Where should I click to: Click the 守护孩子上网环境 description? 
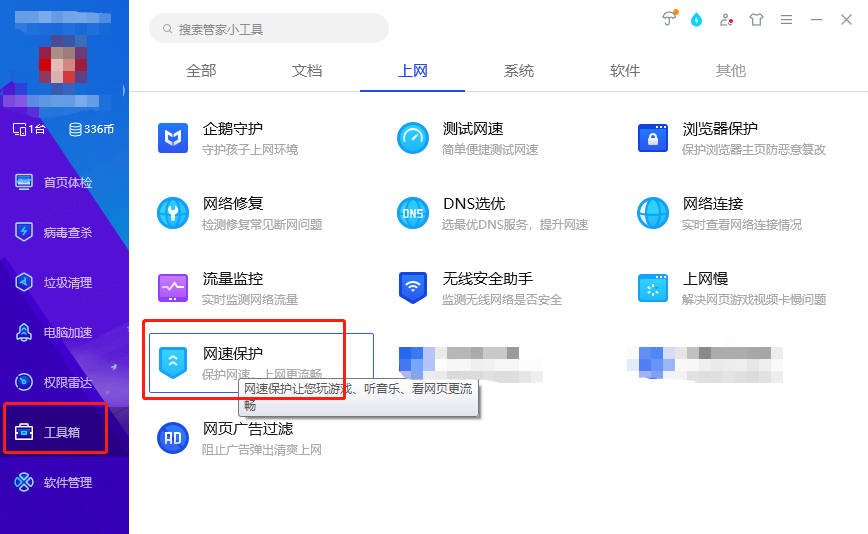coord(250,149)
